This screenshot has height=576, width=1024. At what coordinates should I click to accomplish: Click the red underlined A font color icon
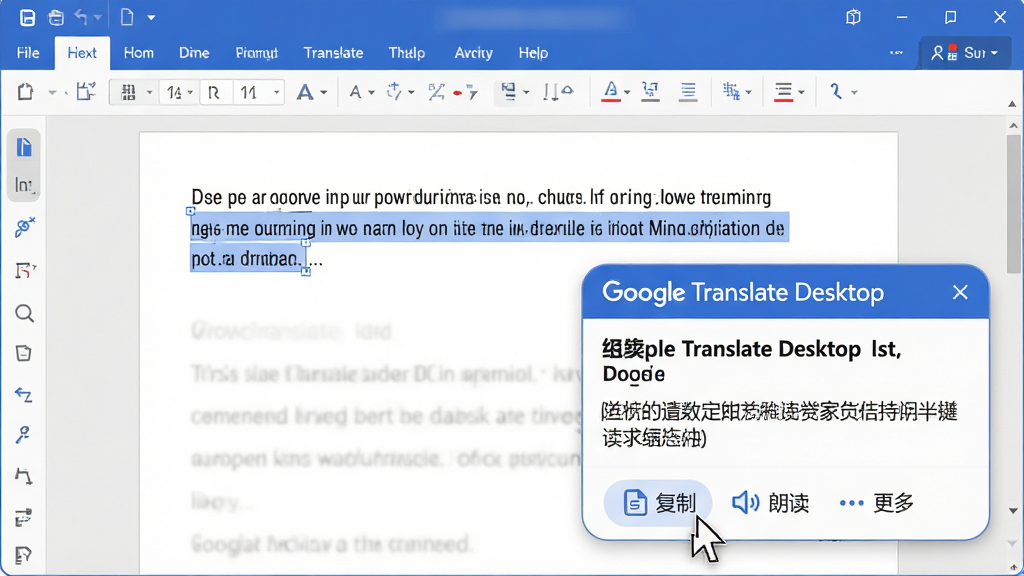(x=611, y=92)
